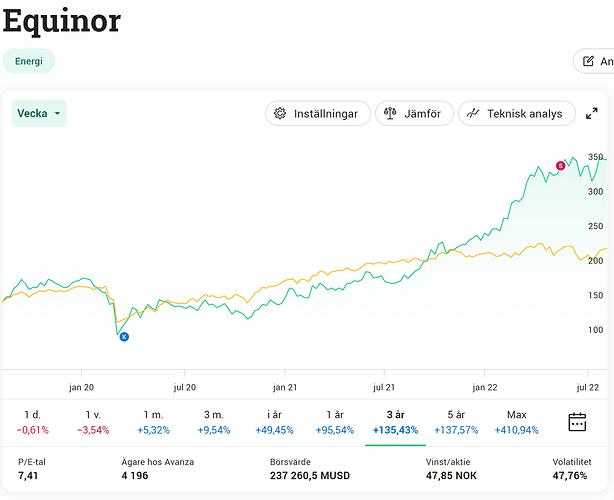The image size is (614, 500).
Task: Open Teknisk analys view
Action: tap(516, 114)
